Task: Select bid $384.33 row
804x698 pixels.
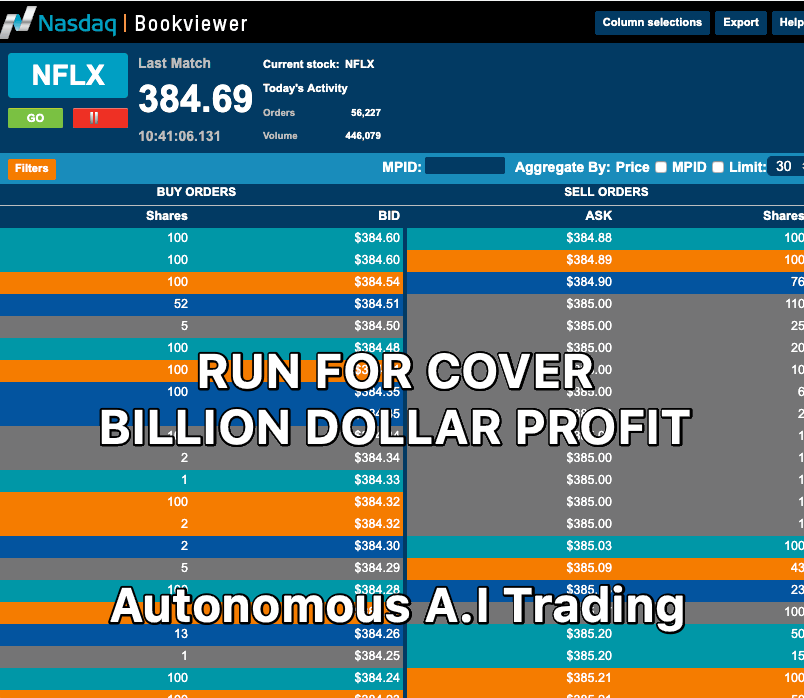Action: [202, 480]
